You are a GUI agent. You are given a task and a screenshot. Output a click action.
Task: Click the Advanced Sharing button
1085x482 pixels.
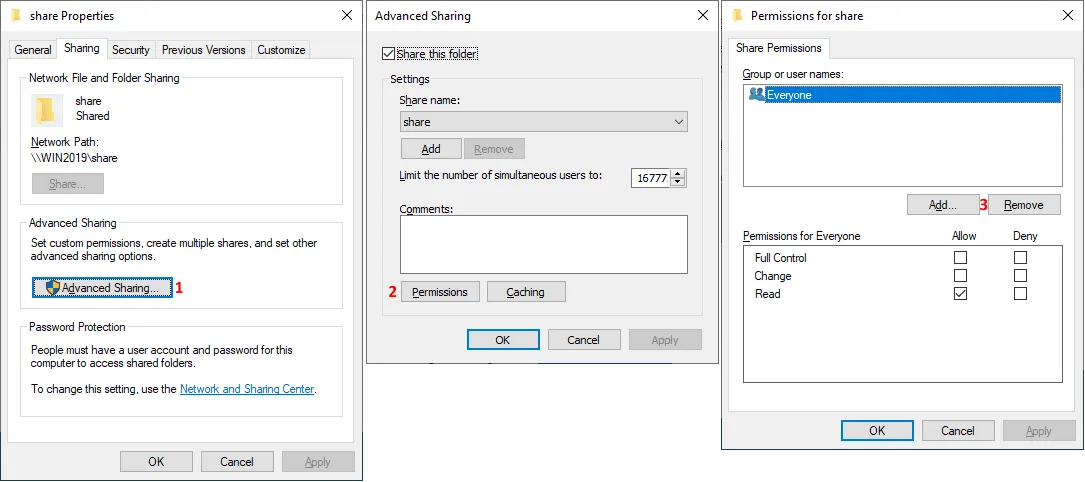[102, 288]
